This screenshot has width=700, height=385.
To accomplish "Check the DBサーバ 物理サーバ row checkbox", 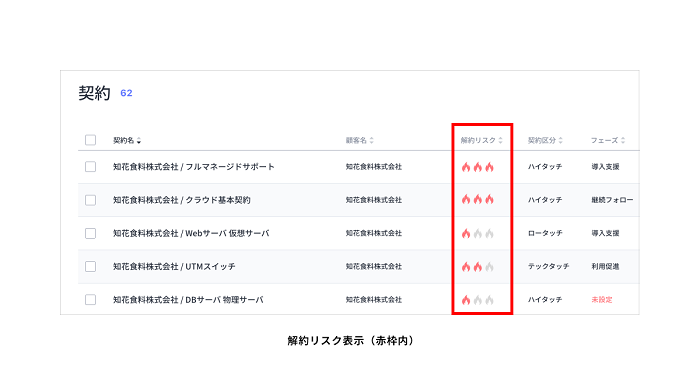I will click(x=91, y=300).
